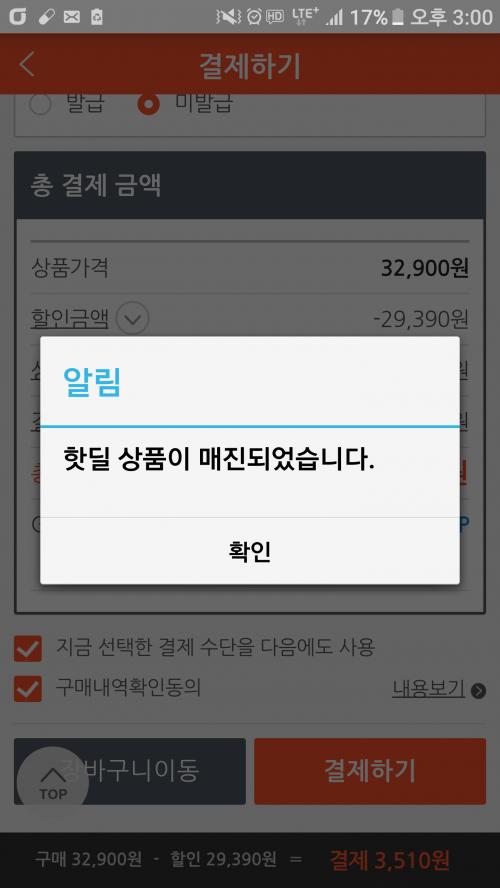Tap the 할인금액 underlined label
Screen dimensions: 500x888
(70, 318)
